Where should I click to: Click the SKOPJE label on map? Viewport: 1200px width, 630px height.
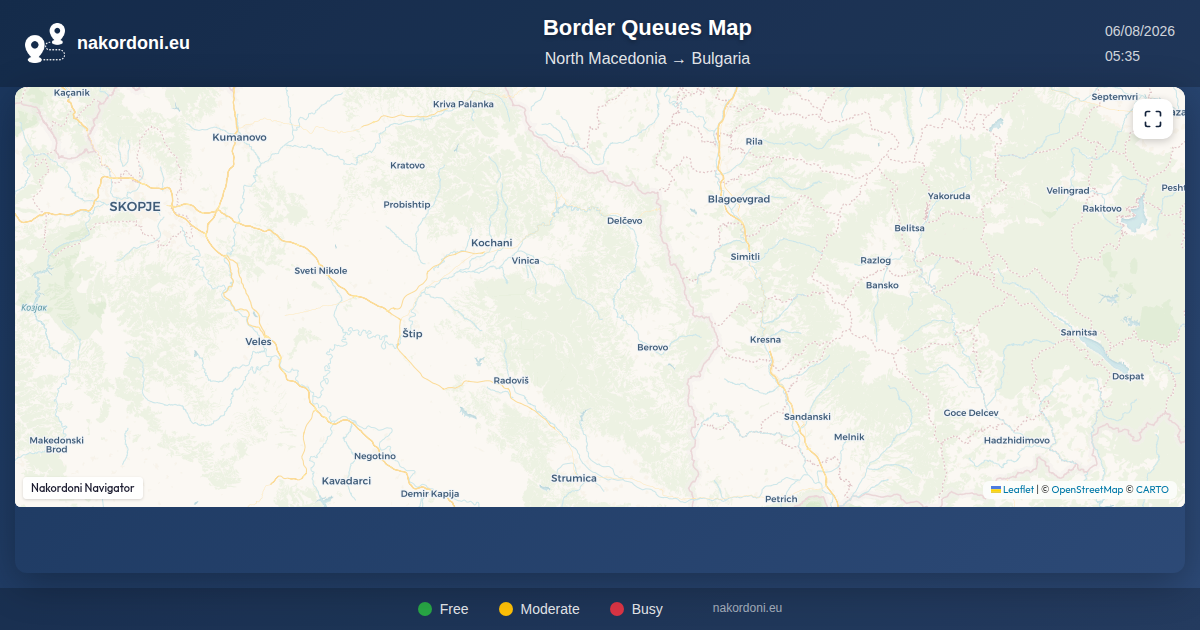(135, 206)
